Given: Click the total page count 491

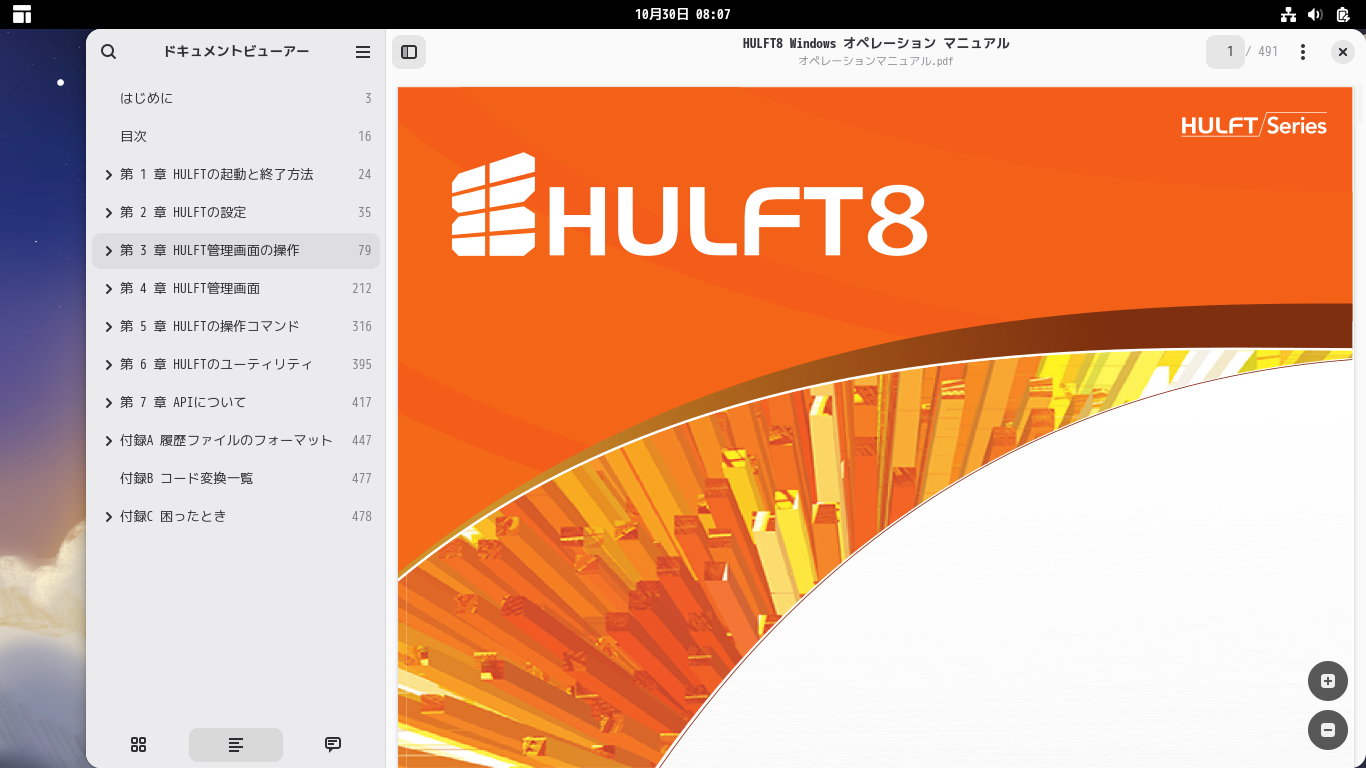Looking at the screenshot, I should 1268,52.
